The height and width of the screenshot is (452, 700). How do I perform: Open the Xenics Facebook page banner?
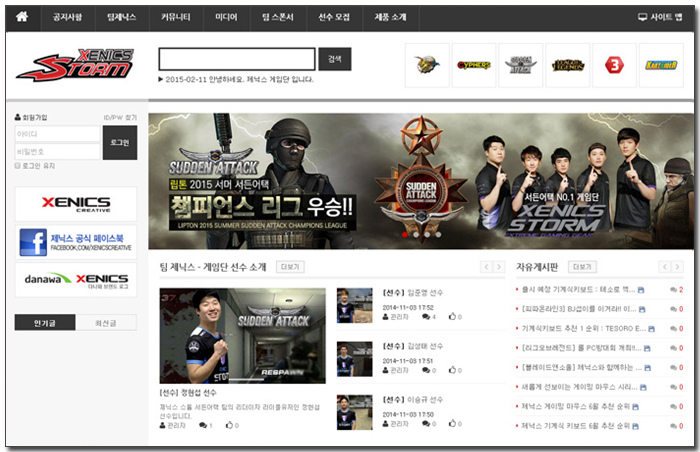pyautogui.click(x=76, y=242)
